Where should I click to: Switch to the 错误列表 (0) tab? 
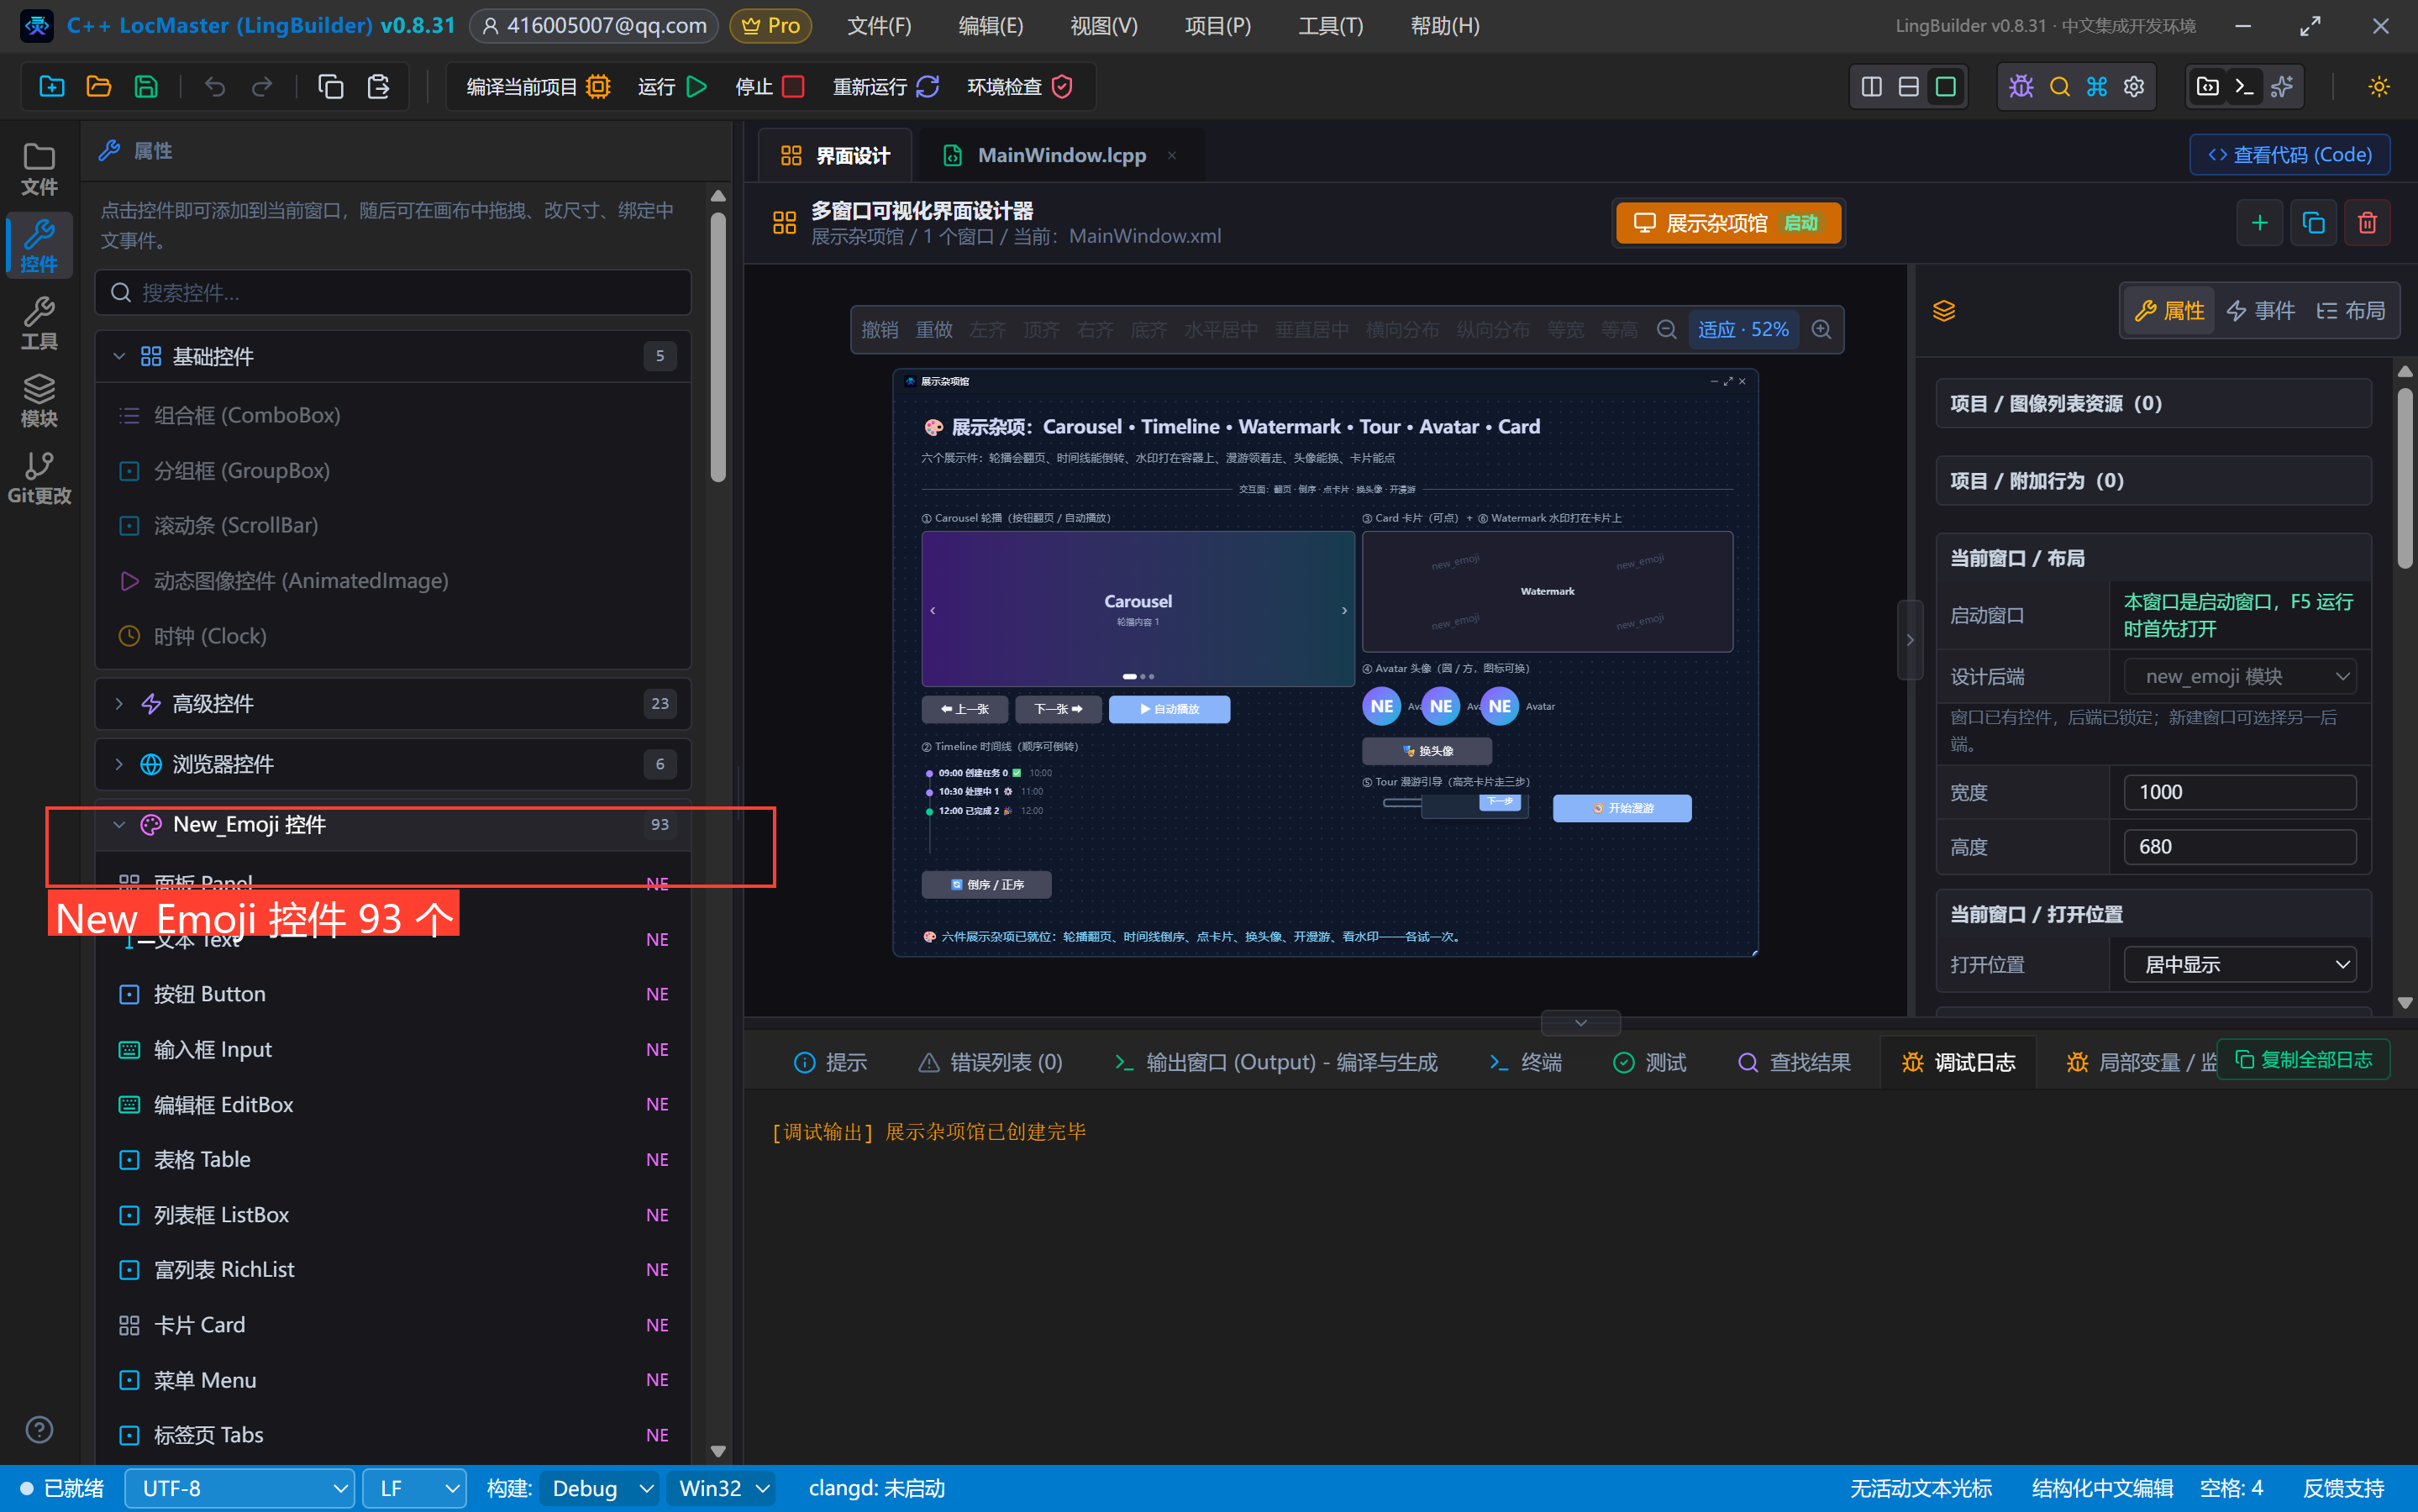click(991, 1062)
